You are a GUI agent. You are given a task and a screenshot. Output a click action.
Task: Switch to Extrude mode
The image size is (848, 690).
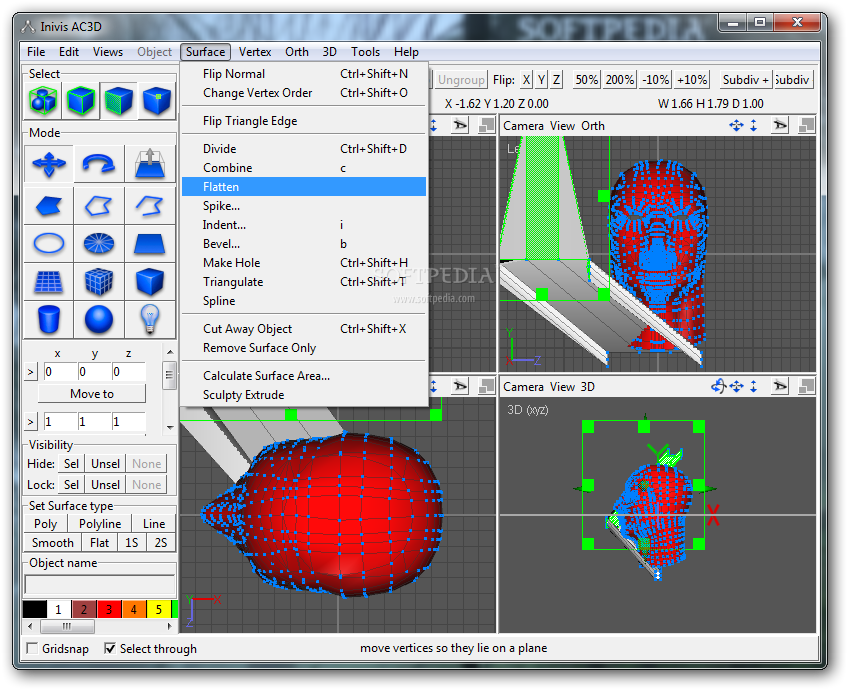(x=150, y=163)
